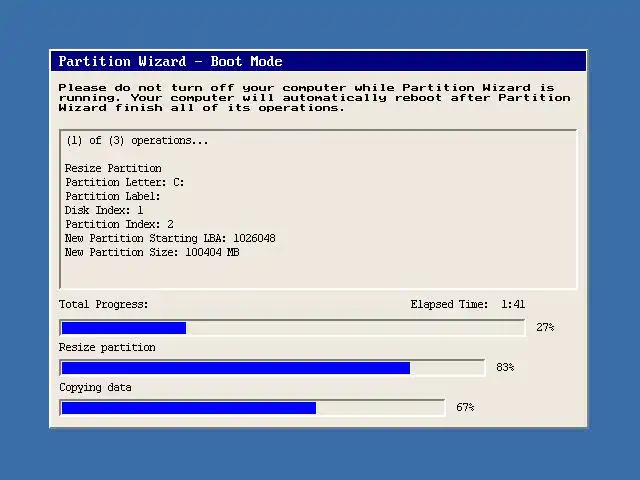Click the 'Disk Index: 1' line
640x480 pixels.
coord(104,210)
